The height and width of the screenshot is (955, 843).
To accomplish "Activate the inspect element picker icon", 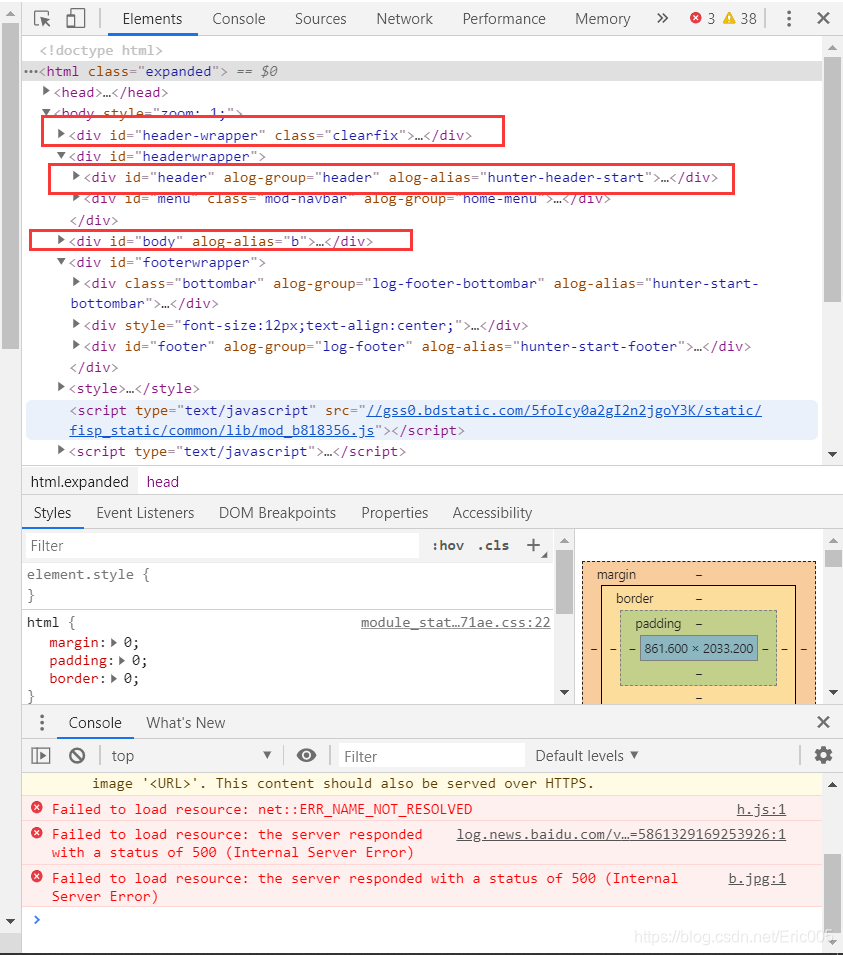I will tap(42, 19).
